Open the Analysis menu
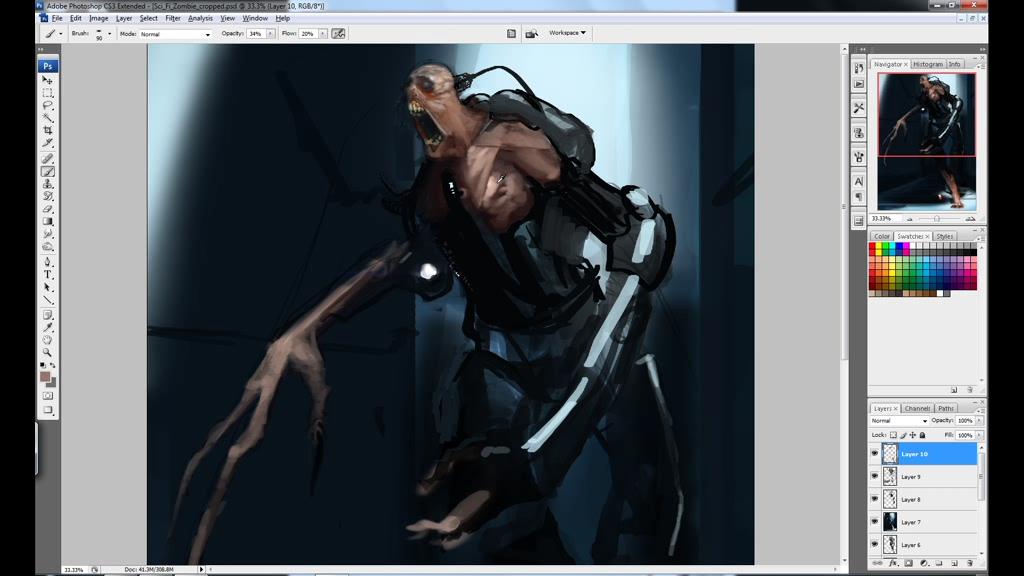The width and height of the screenshot is (1024, 576). [x=200, y=18]
